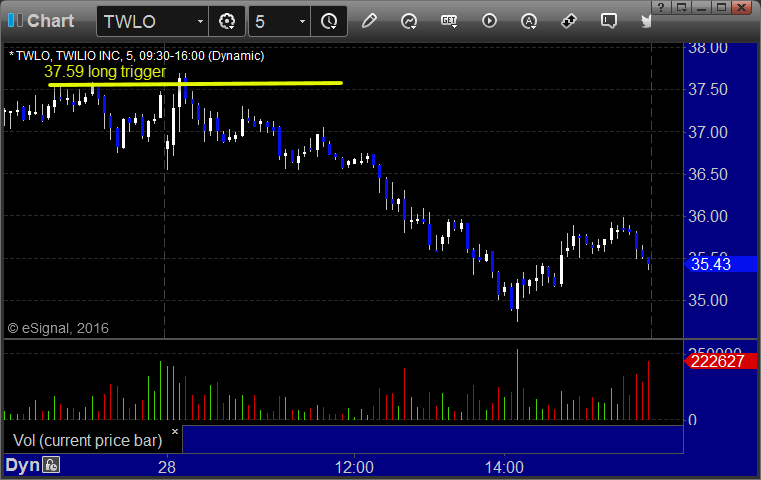761x480 pixels.
Task: Click the 12:00 time axis label
Action: click(x=354, y=467)
